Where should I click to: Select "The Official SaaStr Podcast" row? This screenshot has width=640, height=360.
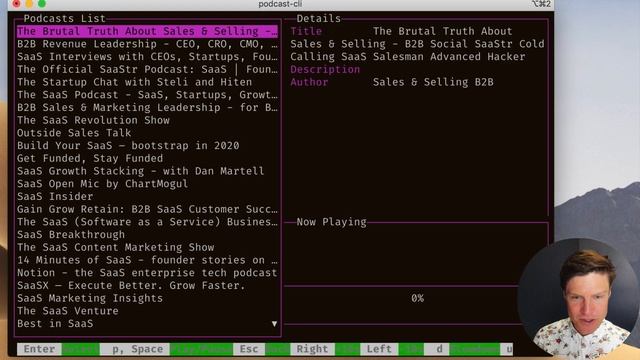click(x=147, y=69)
